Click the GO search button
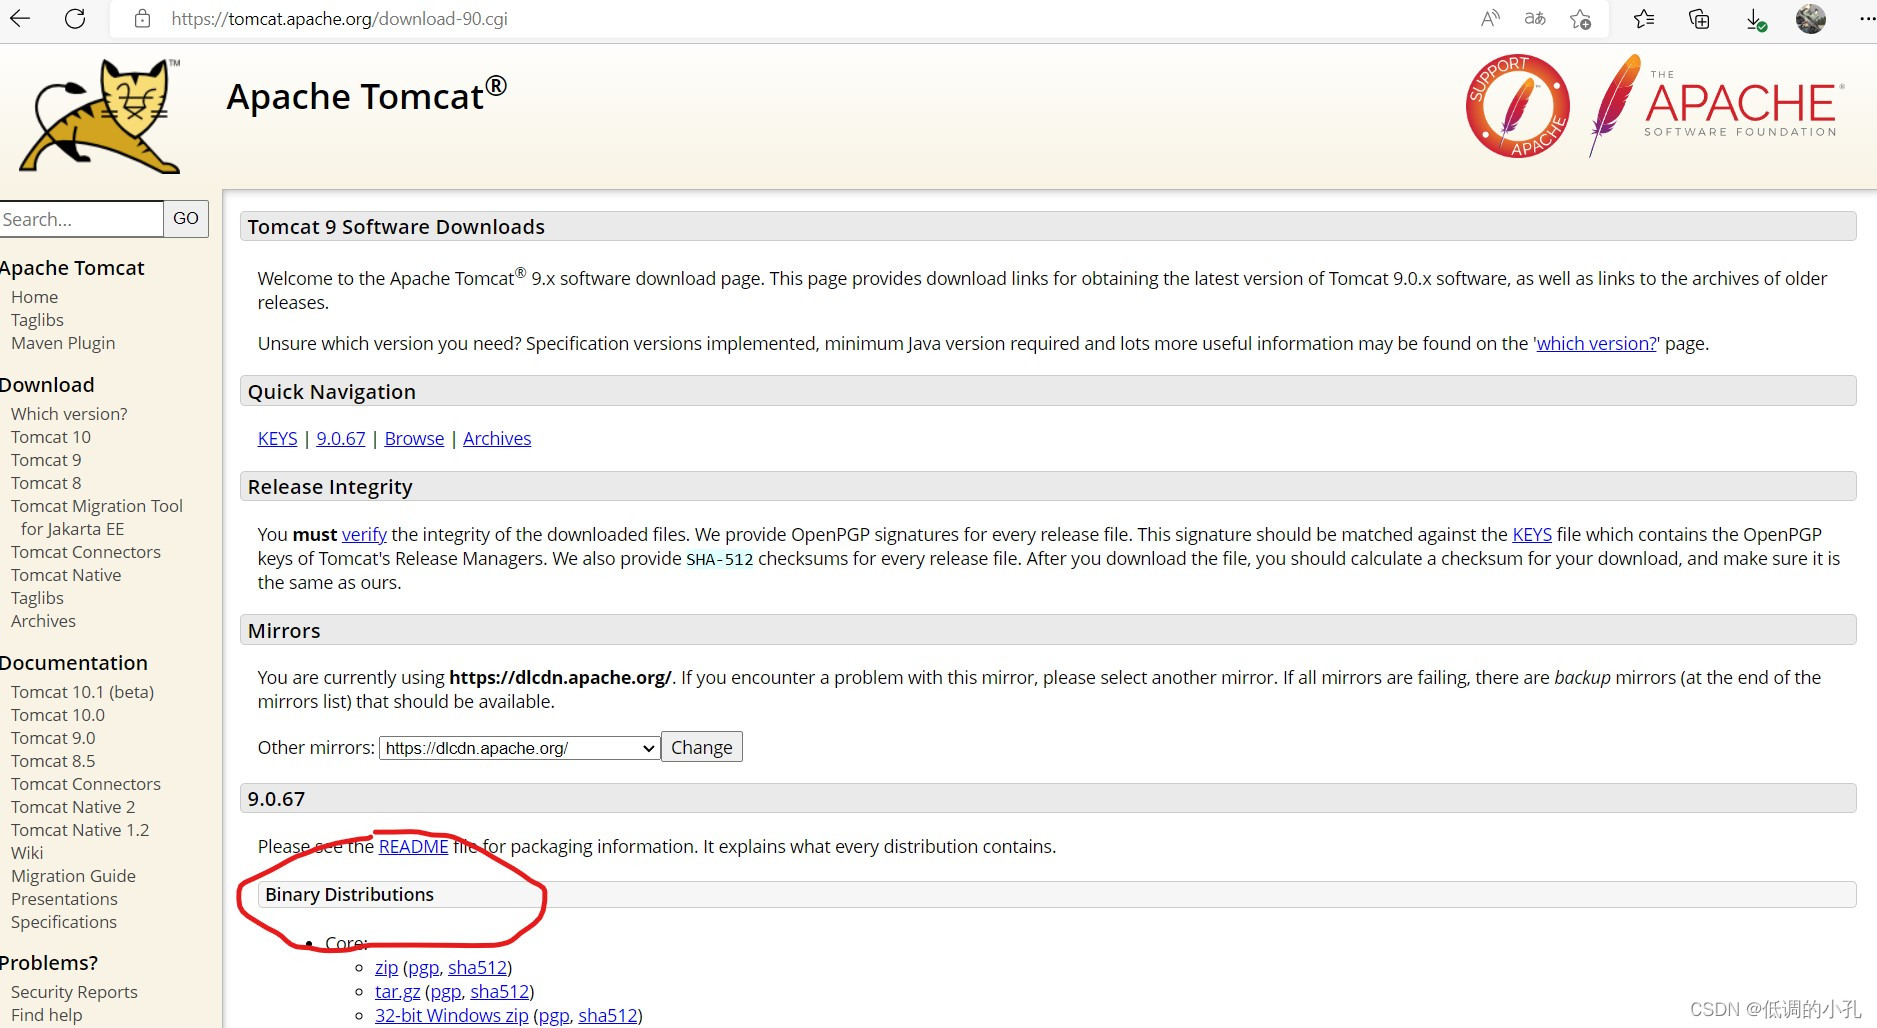Image resolution: width=1877 pixels, height=1028 pixels. tap(186, 218)
